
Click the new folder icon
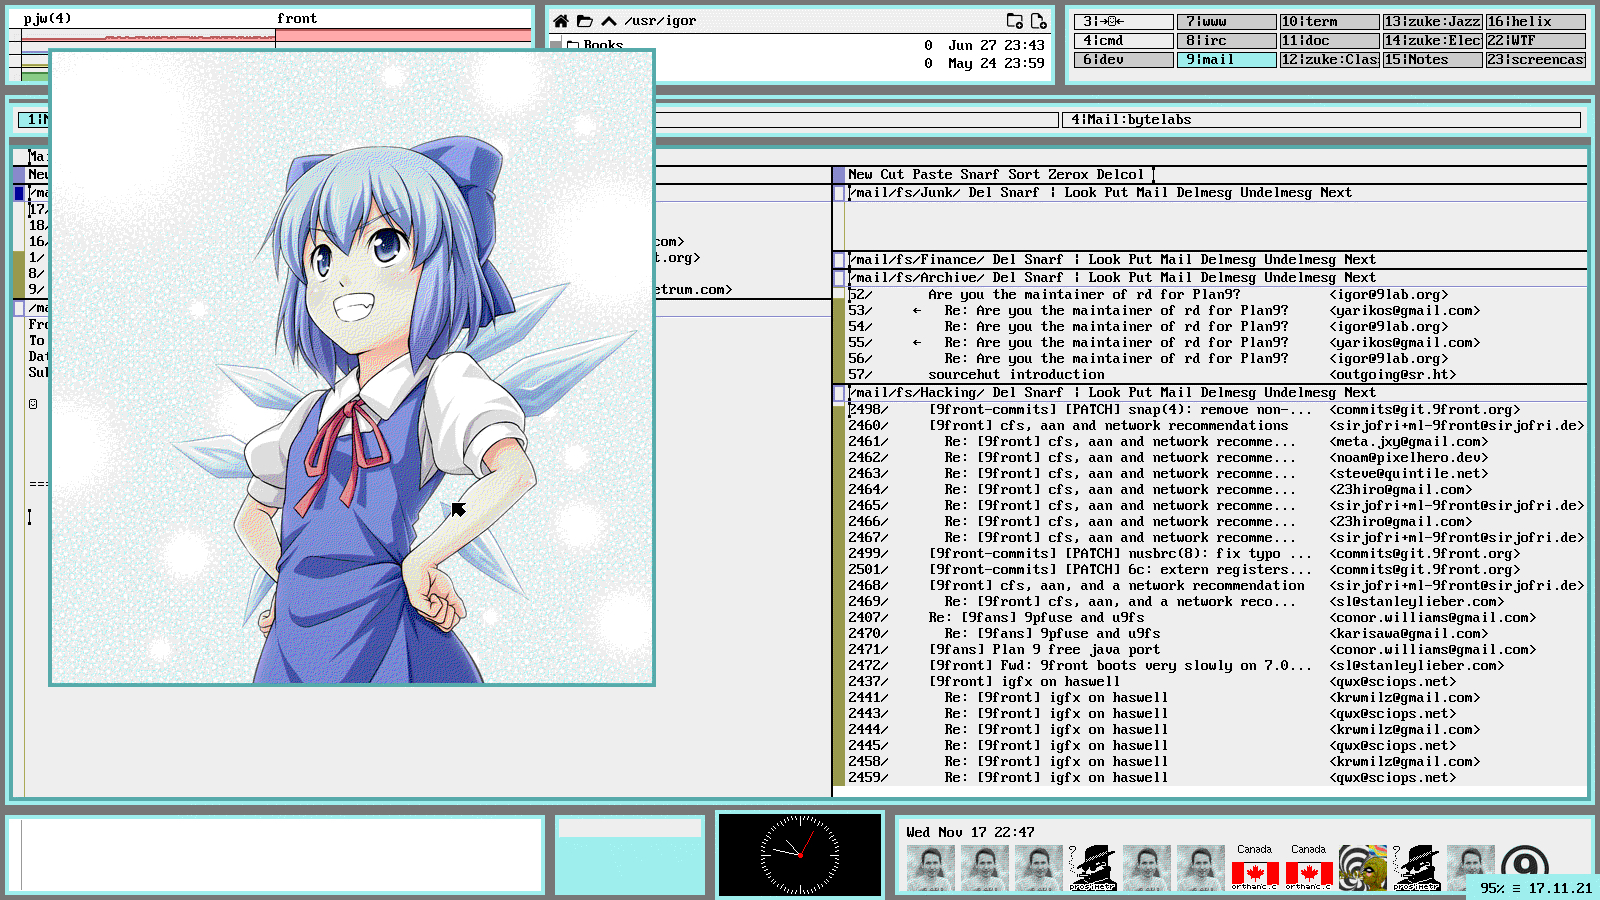tap(1014, 21)
